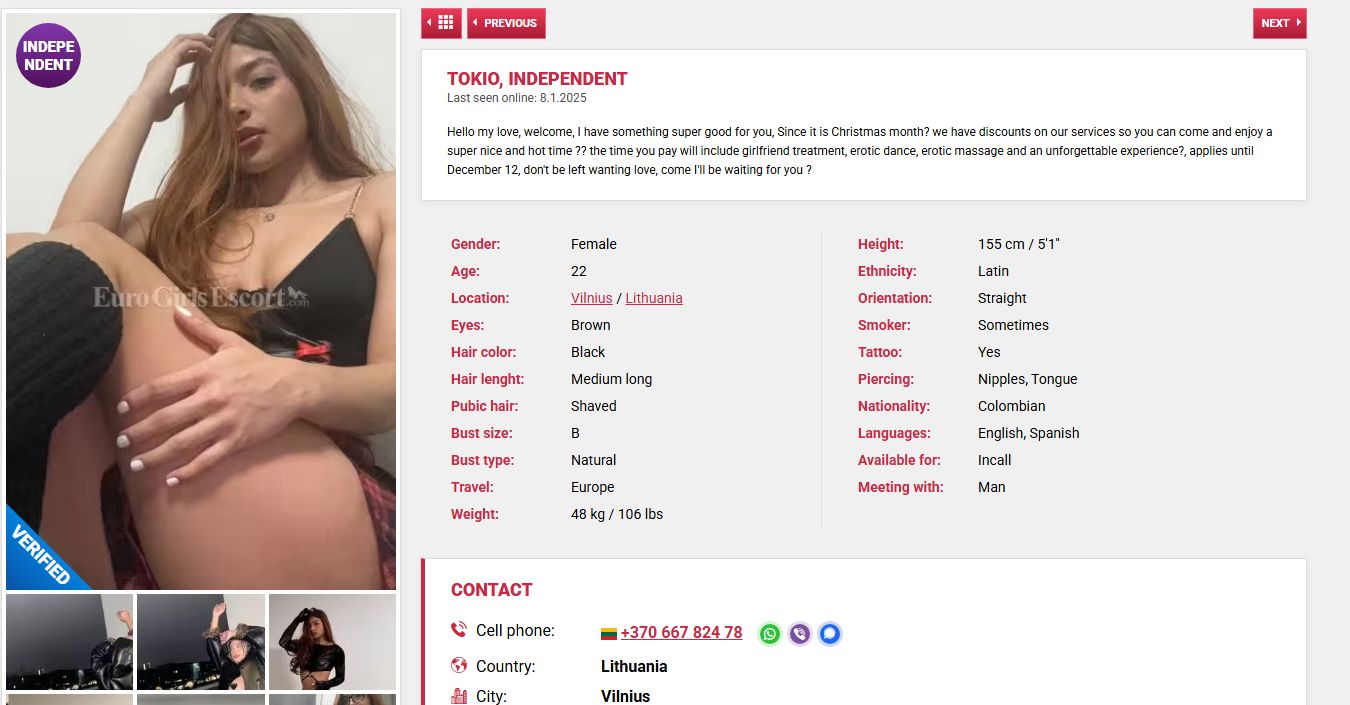Click the cell phone handset icon
Image resolution: width=1350 pixels, height=705 pixels.
[459, 630]
